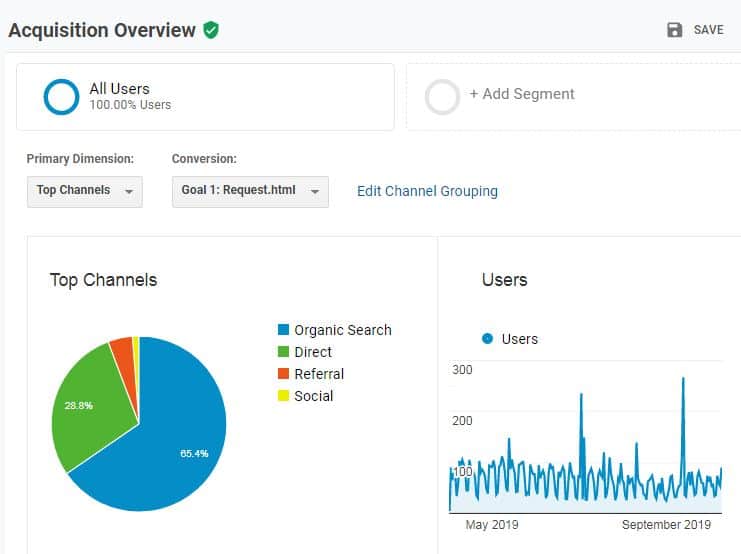Click the 100.00% Users text
741x554 pixels.
point(130,105)
